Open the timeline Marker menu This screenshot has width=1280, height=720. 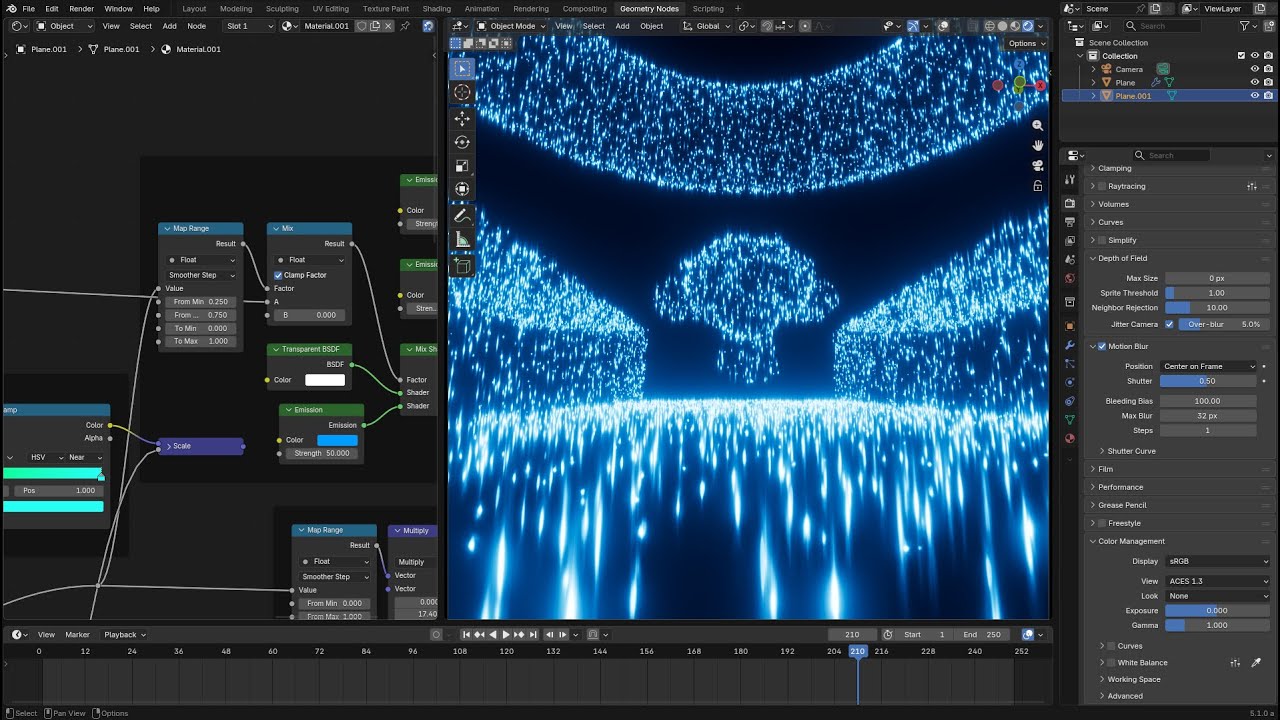pyautogui.click(x=78, y=634)
